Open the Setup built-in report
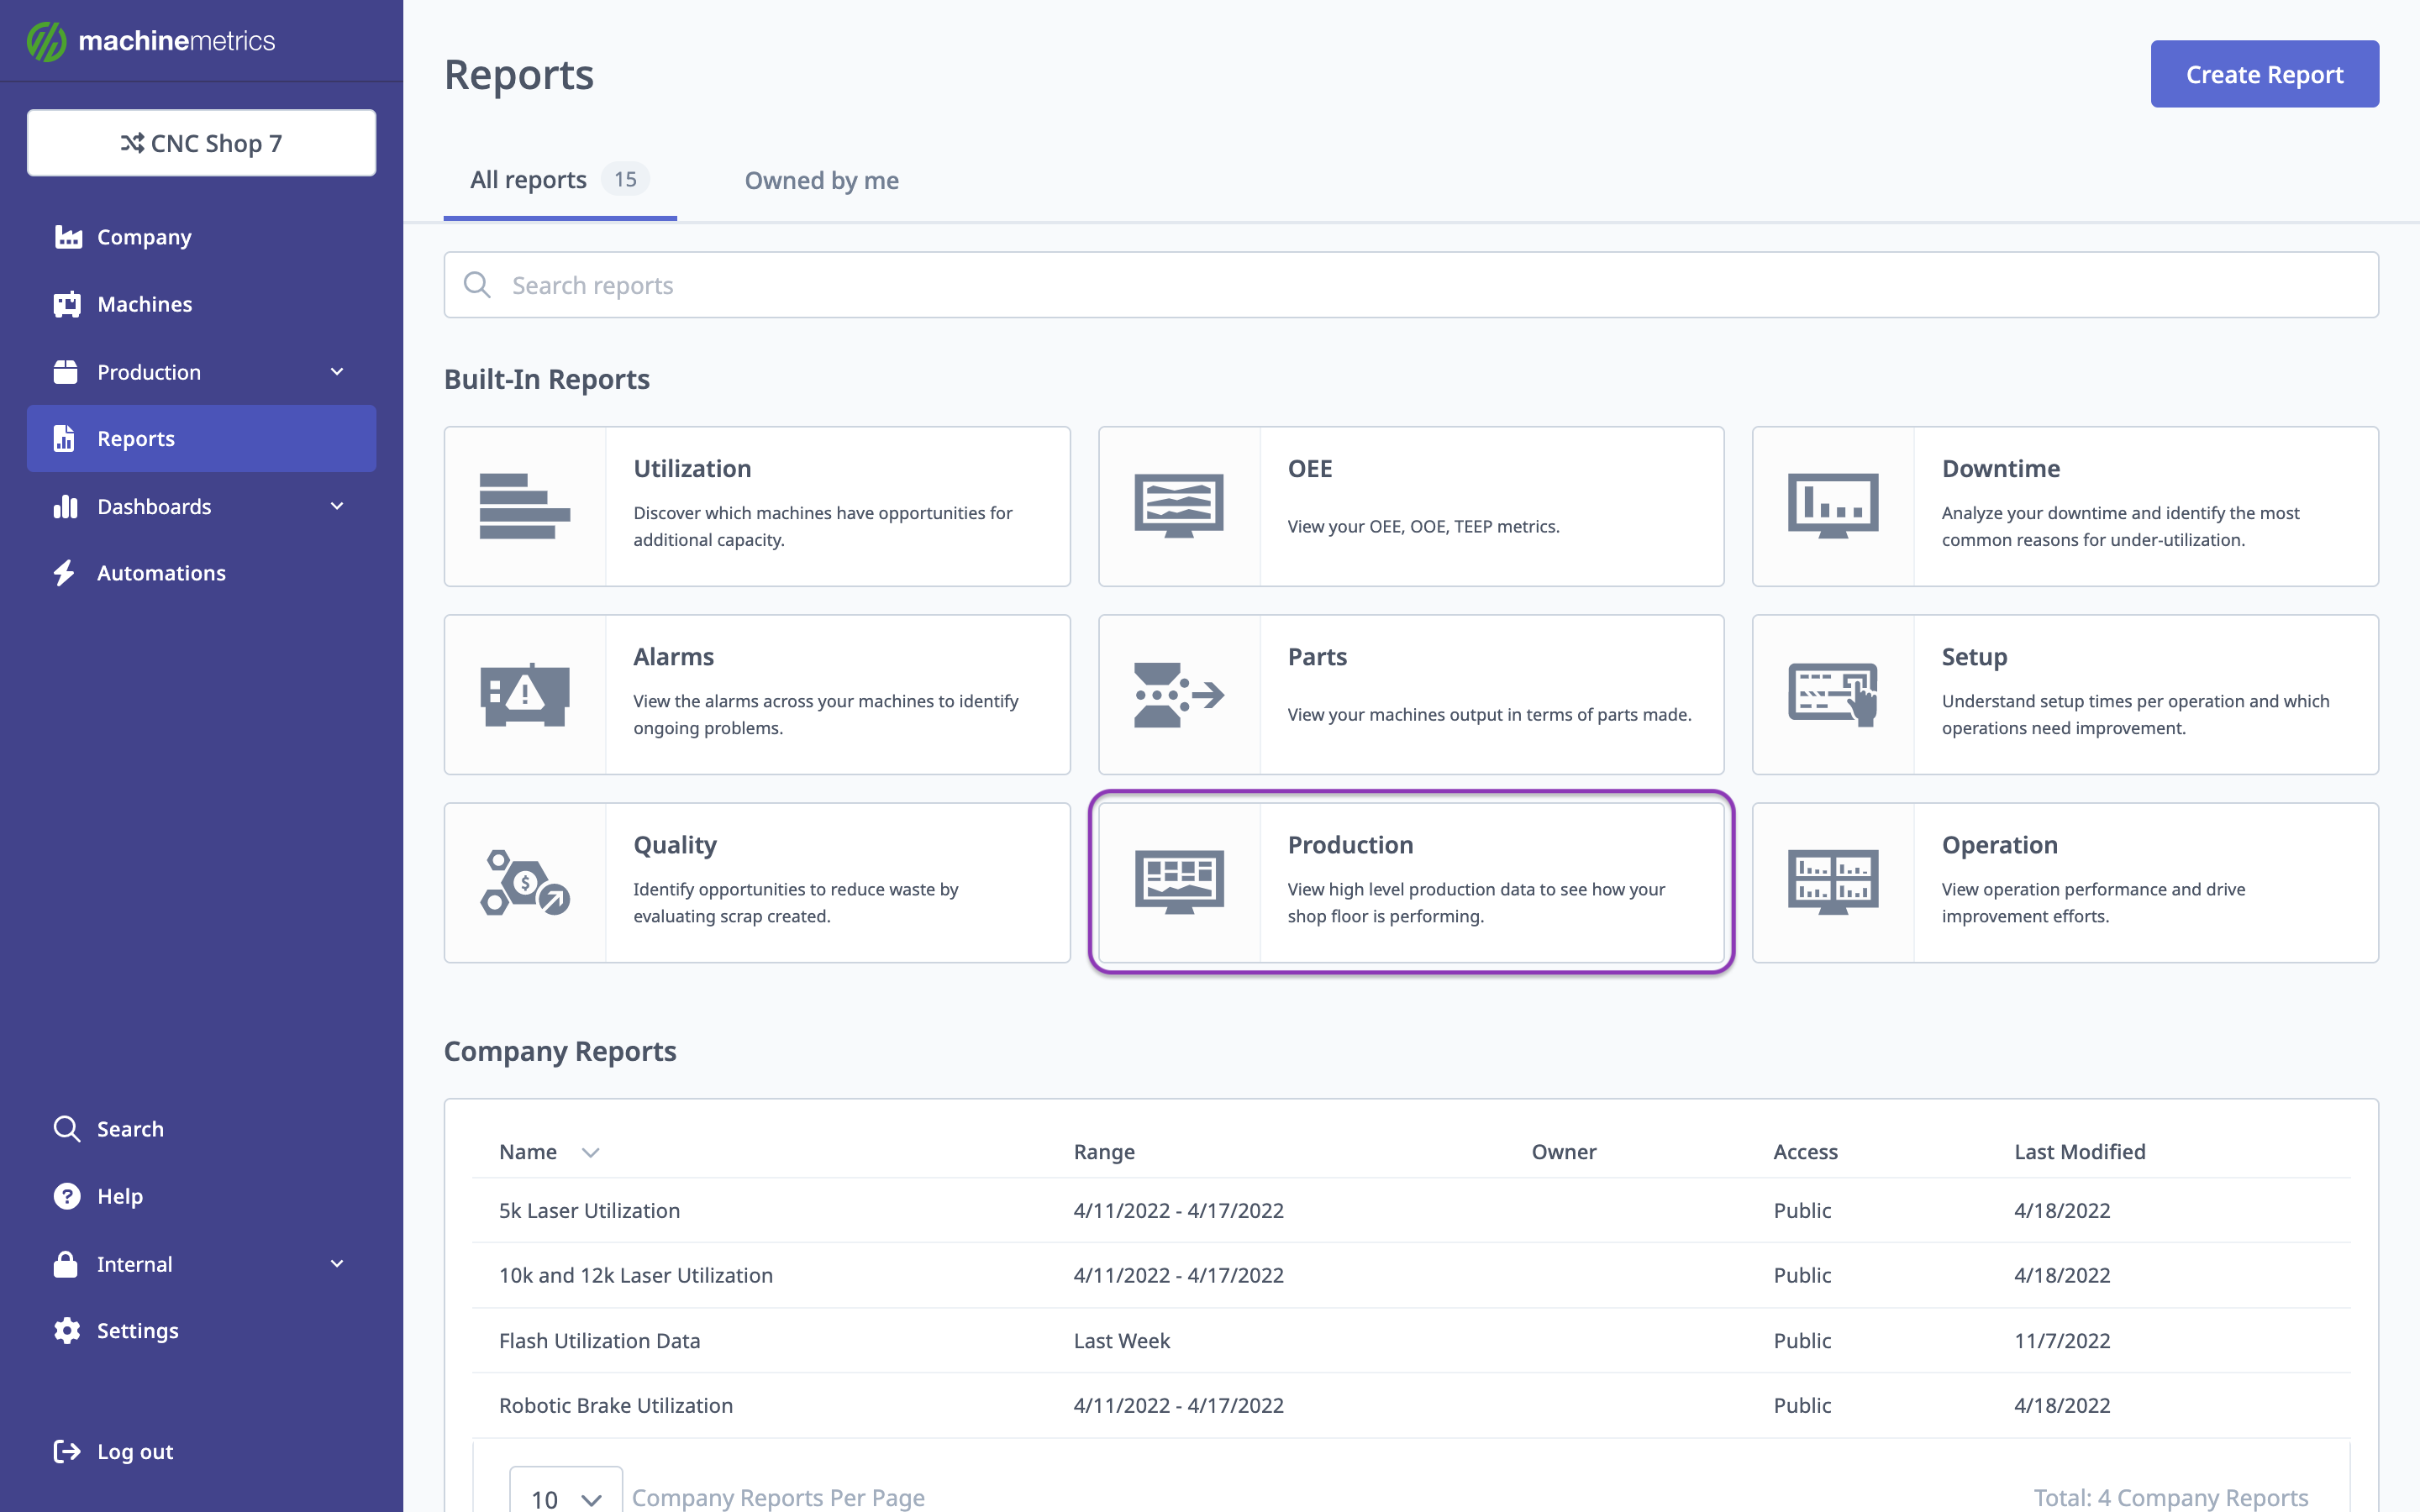 pos(2065,694)
